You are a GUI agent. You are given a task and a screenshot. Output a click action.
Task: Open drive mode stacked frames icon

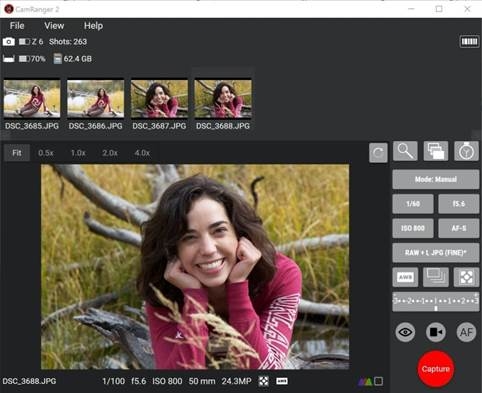pos(436,277)
